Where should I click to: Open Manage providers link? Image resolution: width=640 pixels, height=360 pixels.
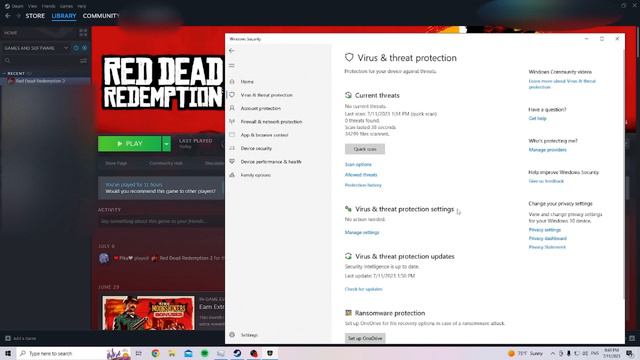tap(547, 150)
